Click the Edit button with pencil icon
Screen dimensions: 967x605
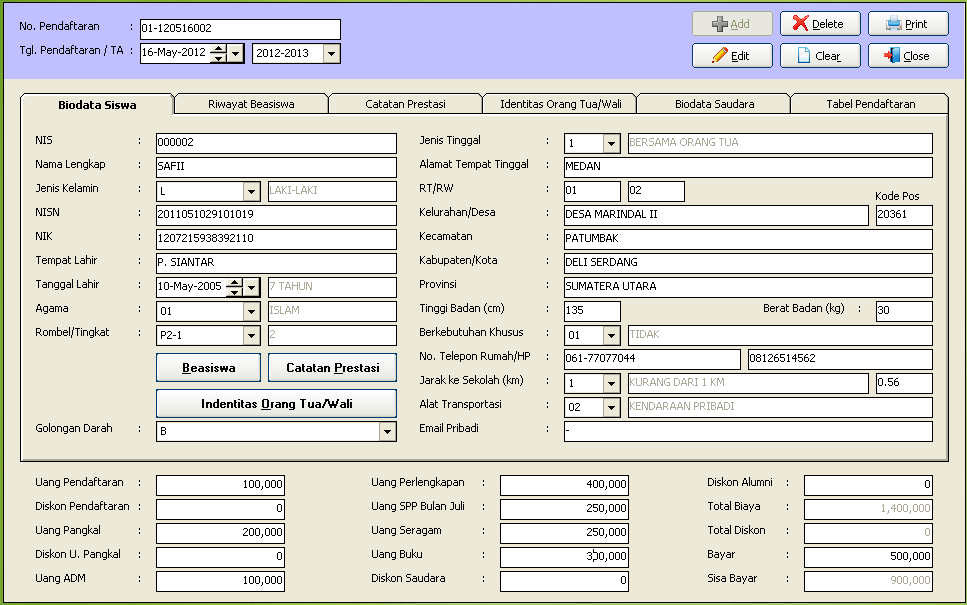pyautogui.click(x=732, y=56)
